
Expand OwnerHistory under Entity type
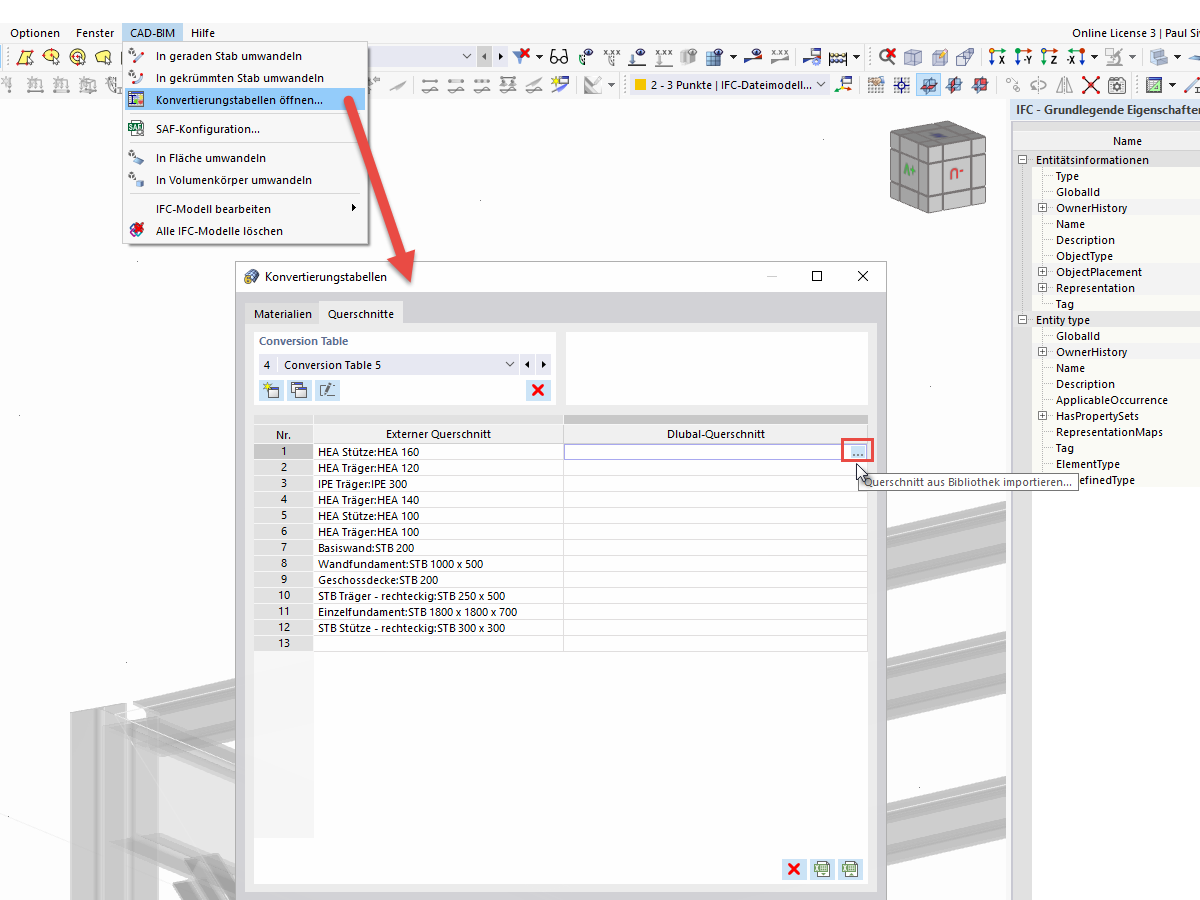1042,352
